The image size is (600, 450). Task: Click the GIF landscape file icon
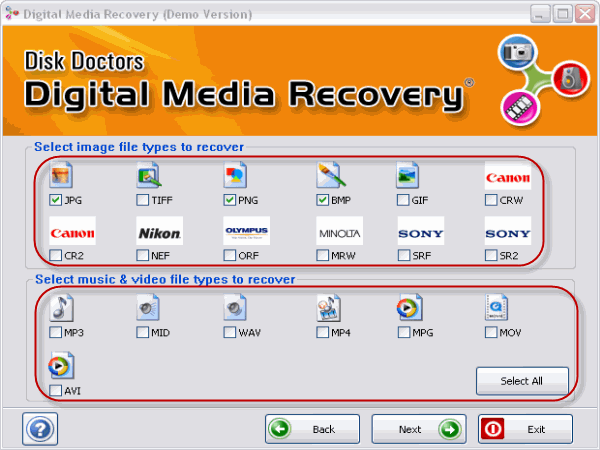(x=408, y=175)
